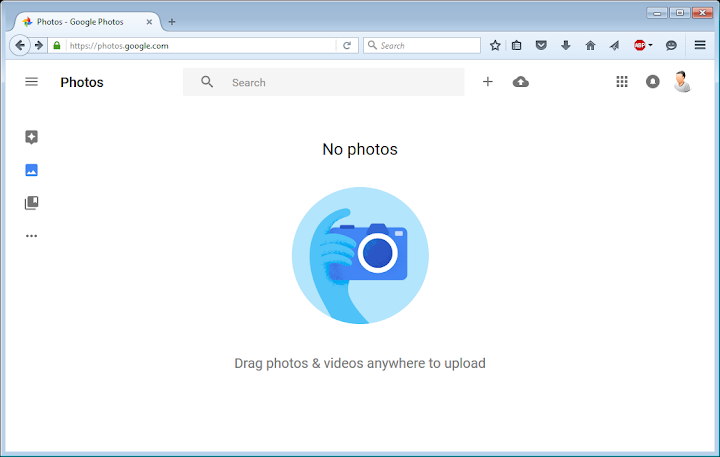Open a new browser tab
The height and width of the screenshot is (457, 720).
pyautogui.click(x=172, y=22)
